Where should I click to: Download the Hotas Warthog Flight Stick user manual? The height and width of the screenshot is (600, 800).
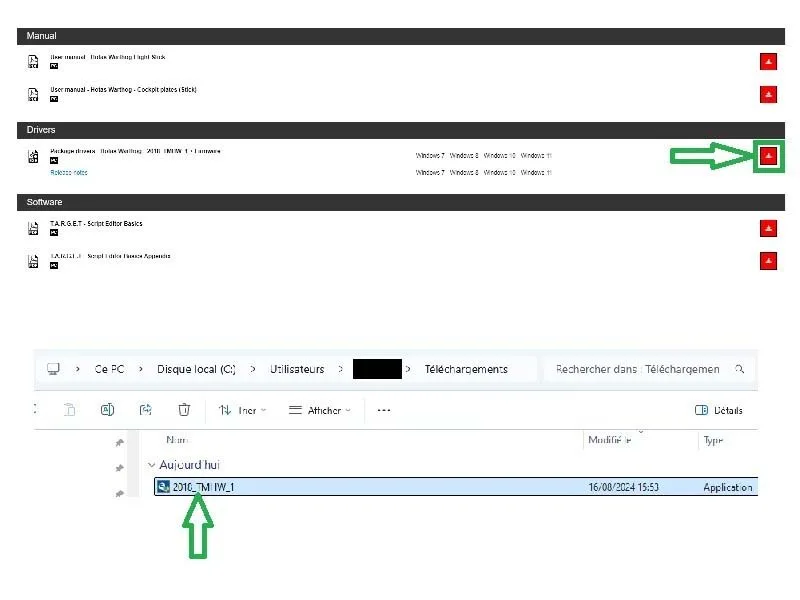pos(768,62)
